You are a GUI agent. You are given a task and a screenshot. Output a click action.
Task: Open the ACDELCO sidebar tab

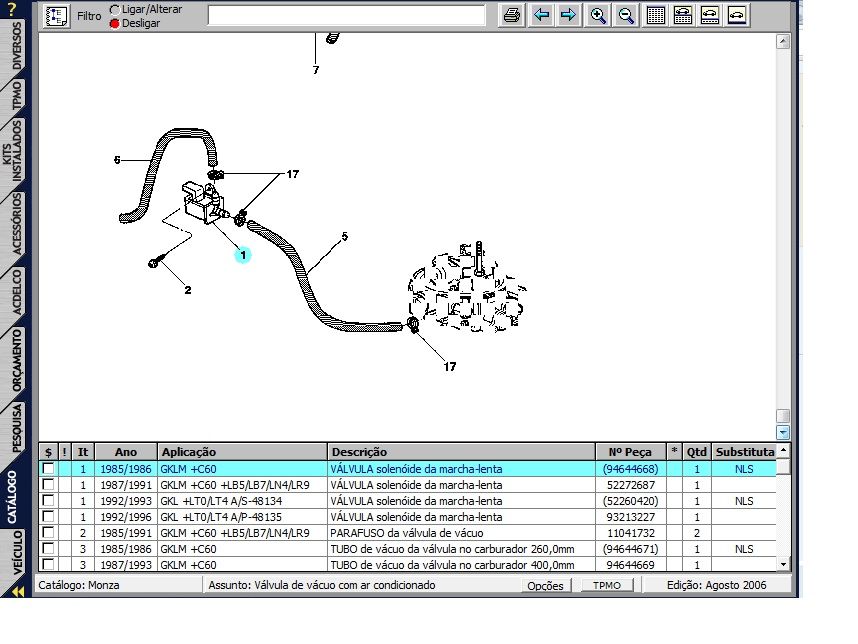click(x=16, y=292)
